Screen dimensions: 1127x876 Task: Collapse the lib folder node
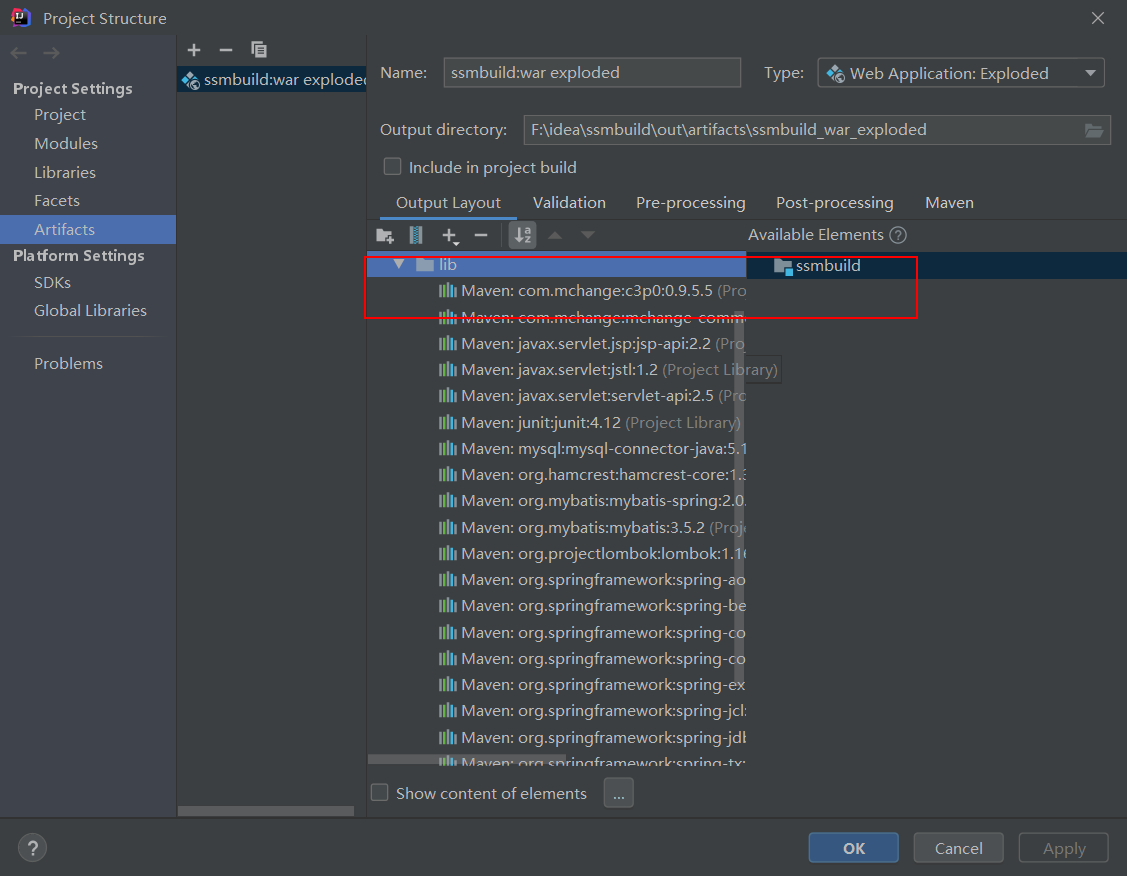point(399,264)
